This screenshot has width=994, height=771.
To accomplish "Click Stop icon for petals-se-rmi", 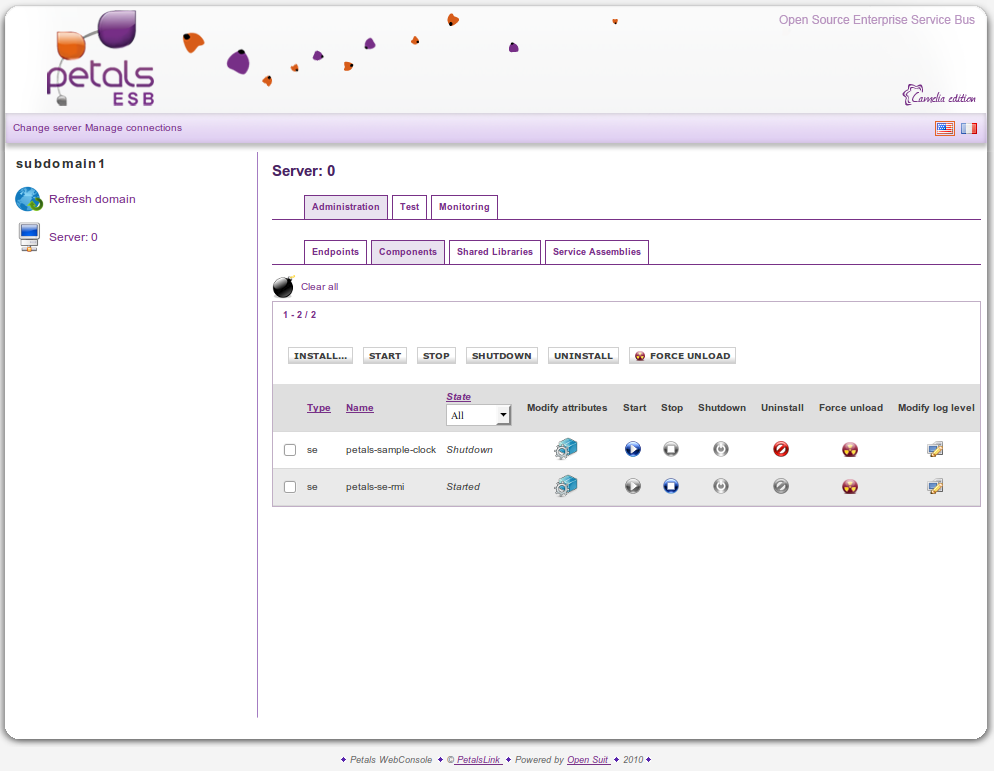I will point(671,487).
